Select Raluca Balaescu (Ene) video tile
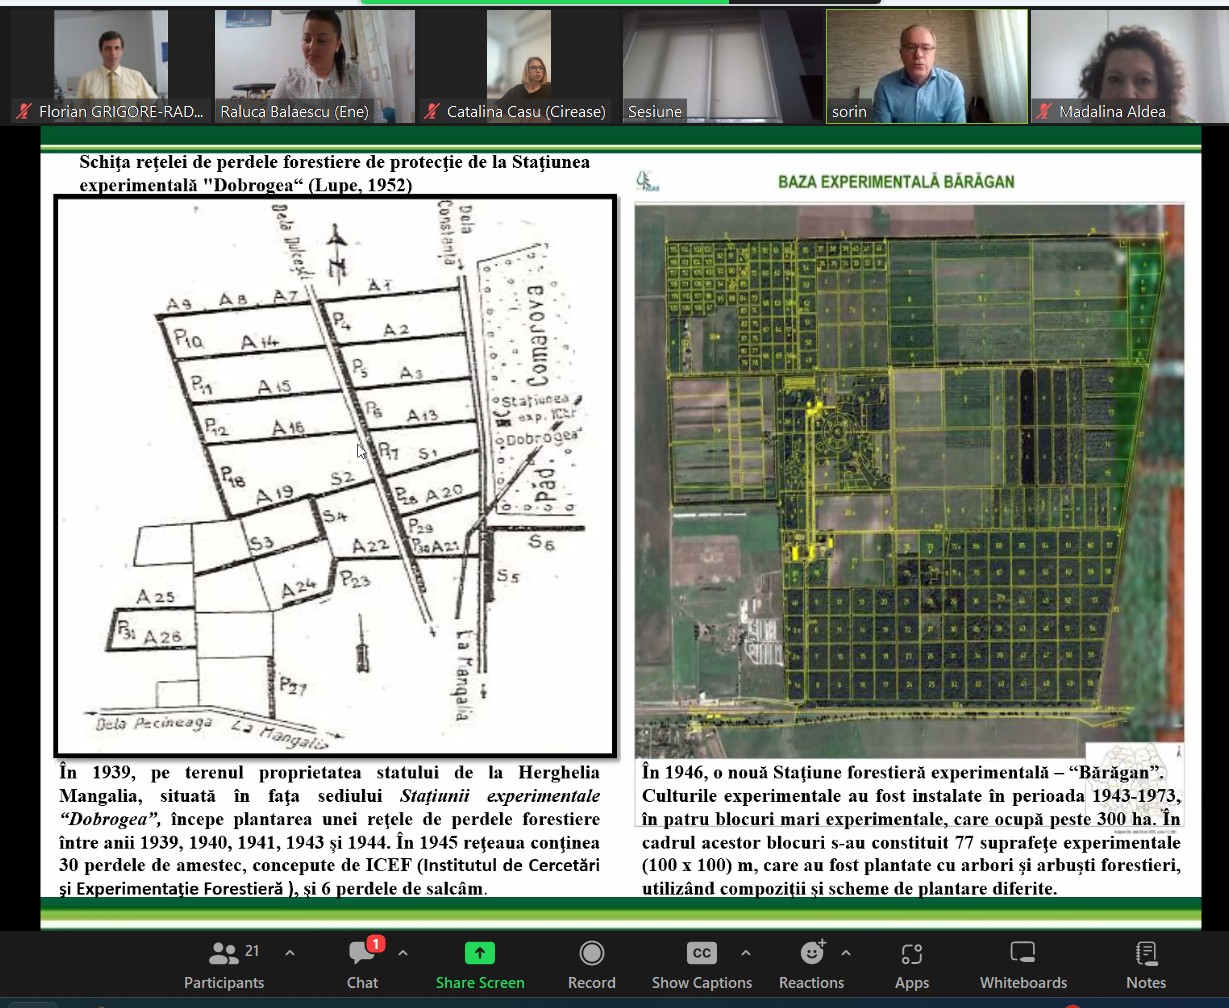The height and width of the screenshot is (1008, 1229). tap(314, 60)
